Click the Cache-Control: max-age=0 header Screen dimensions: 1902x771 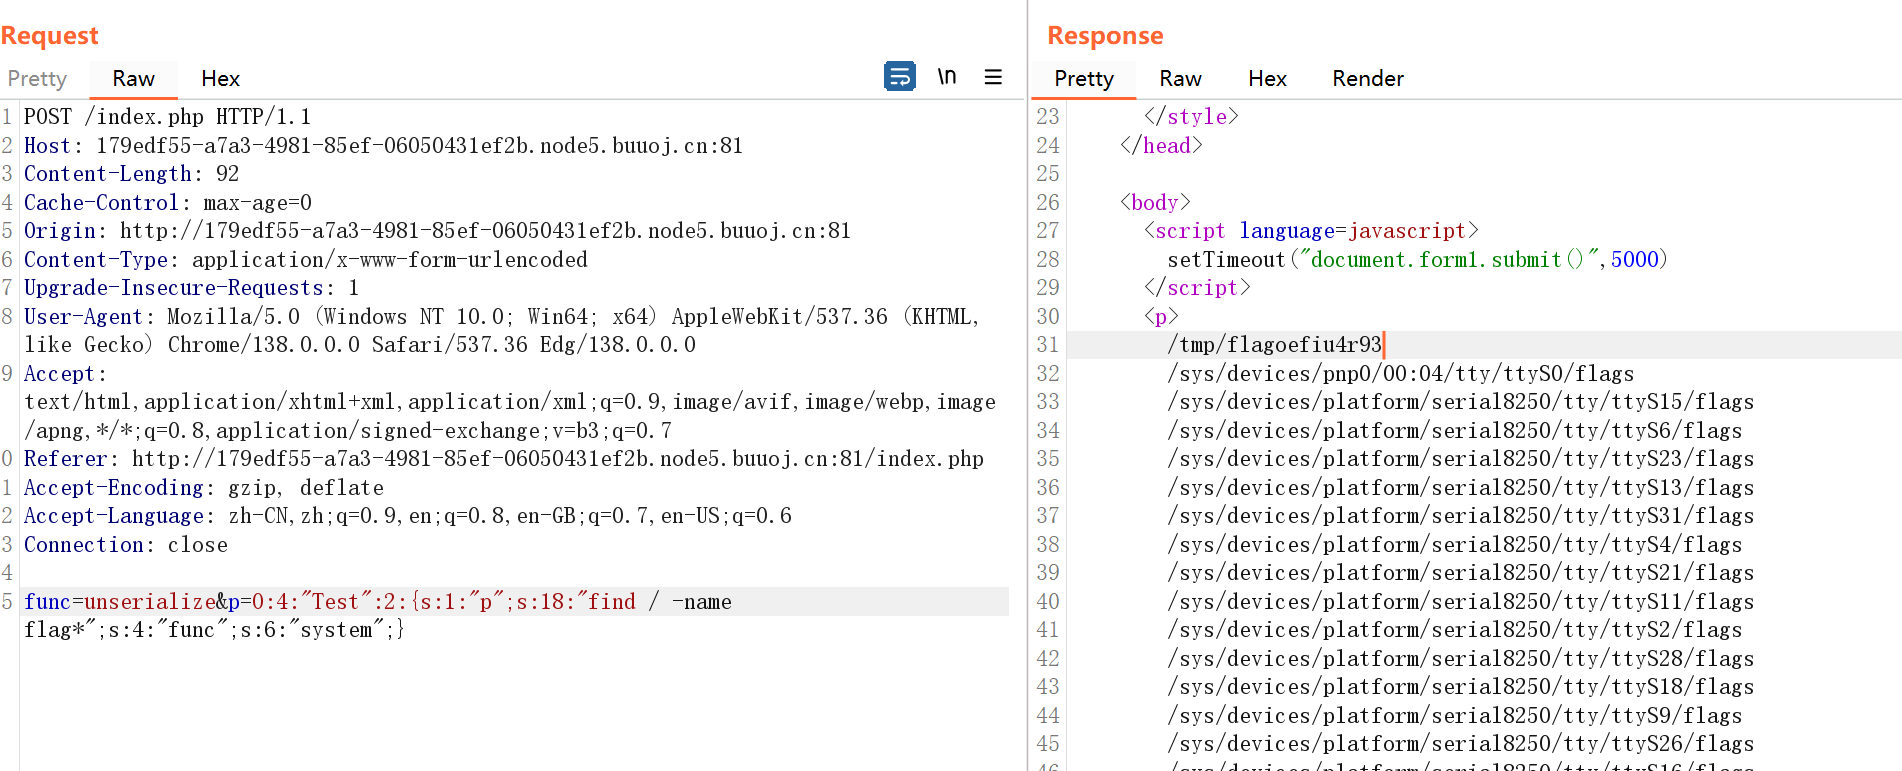168,203
